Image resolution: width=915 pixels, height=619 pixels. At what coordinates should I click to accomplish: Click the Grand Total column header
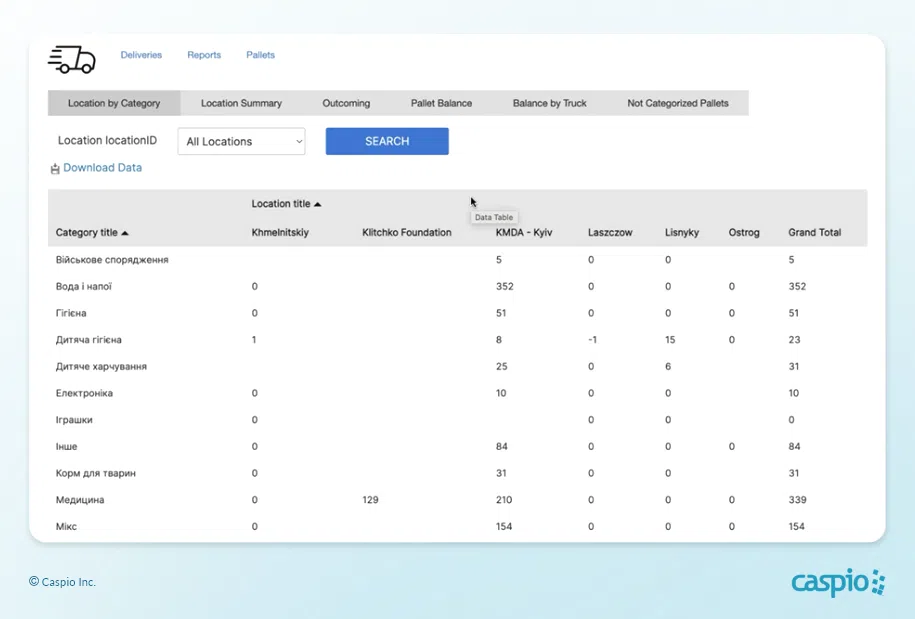click(814, 233)
